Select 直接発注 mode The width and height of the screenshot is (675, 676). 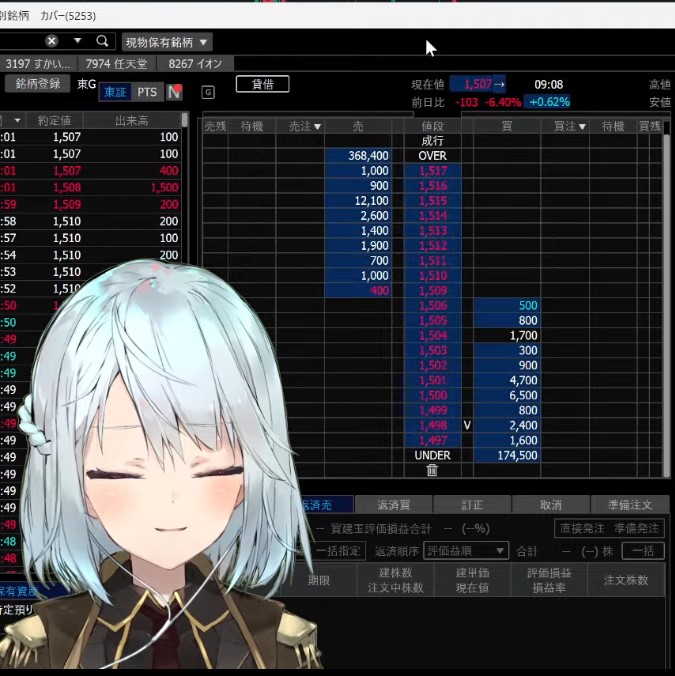582,529
